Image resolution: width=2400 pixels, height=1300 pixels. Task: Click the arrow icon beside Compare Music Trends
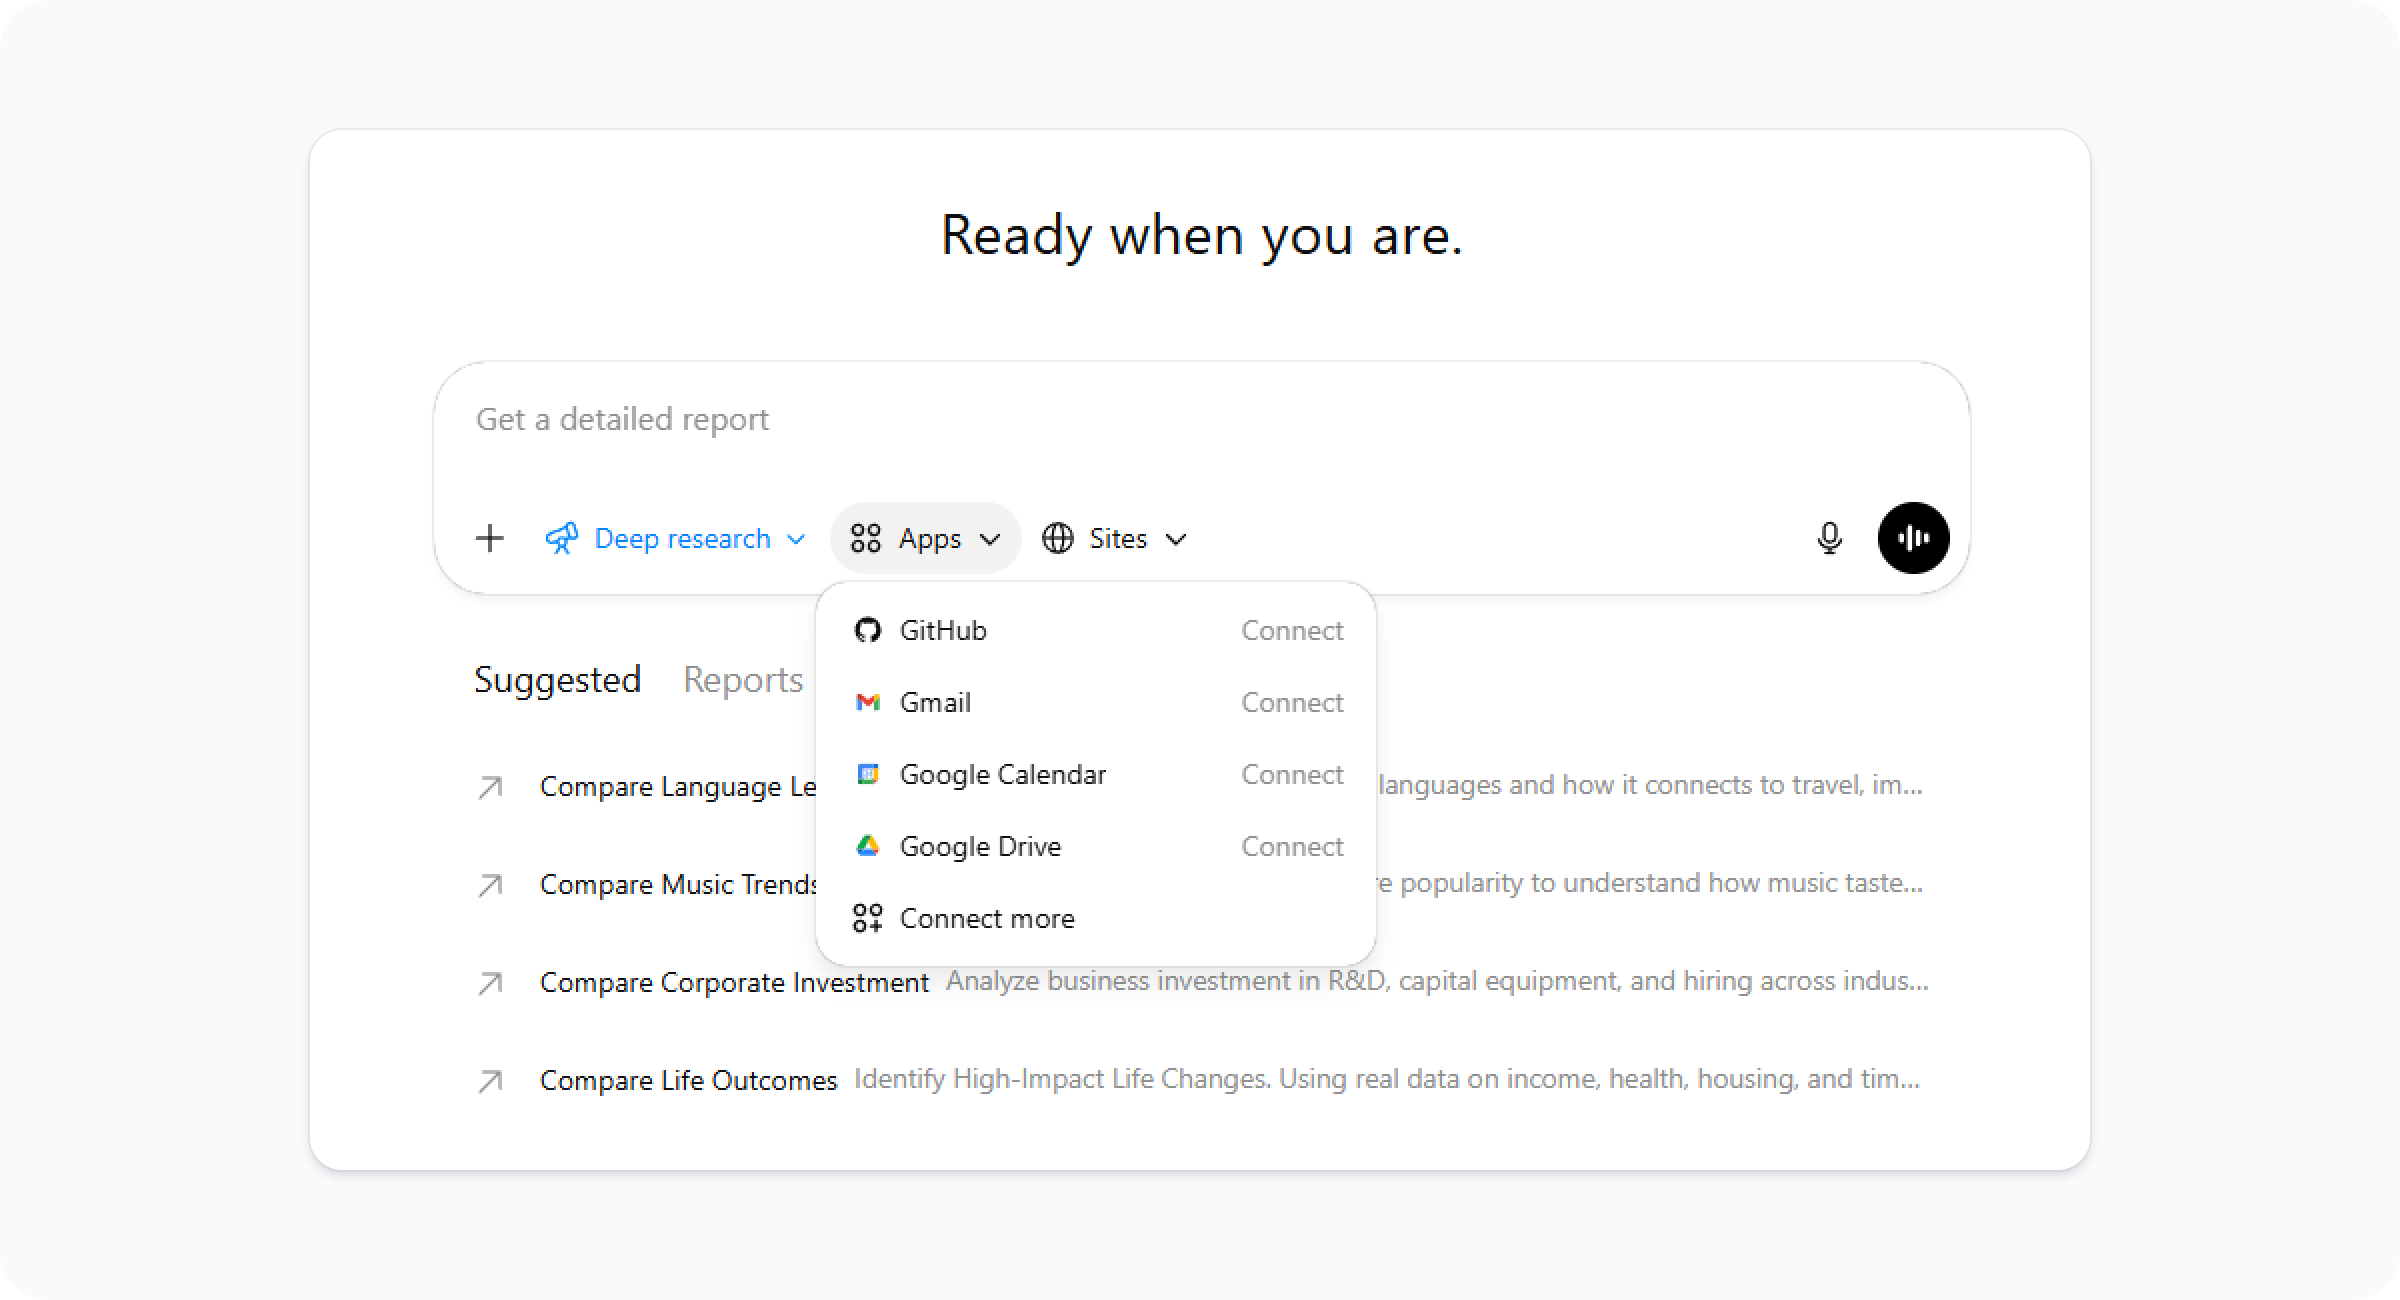(x=489, y=884)
